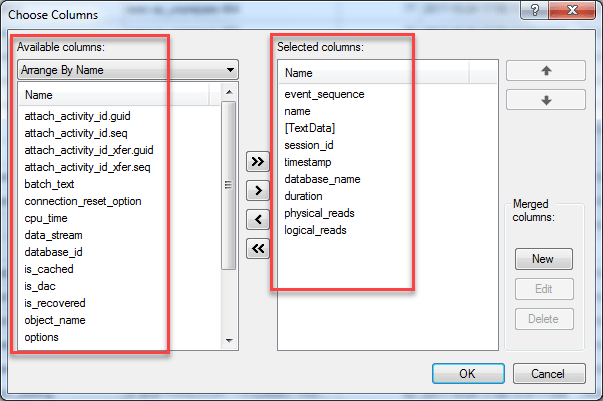Click the disabled Edit merged column button
Screen dimensions: 603x401
544,289
